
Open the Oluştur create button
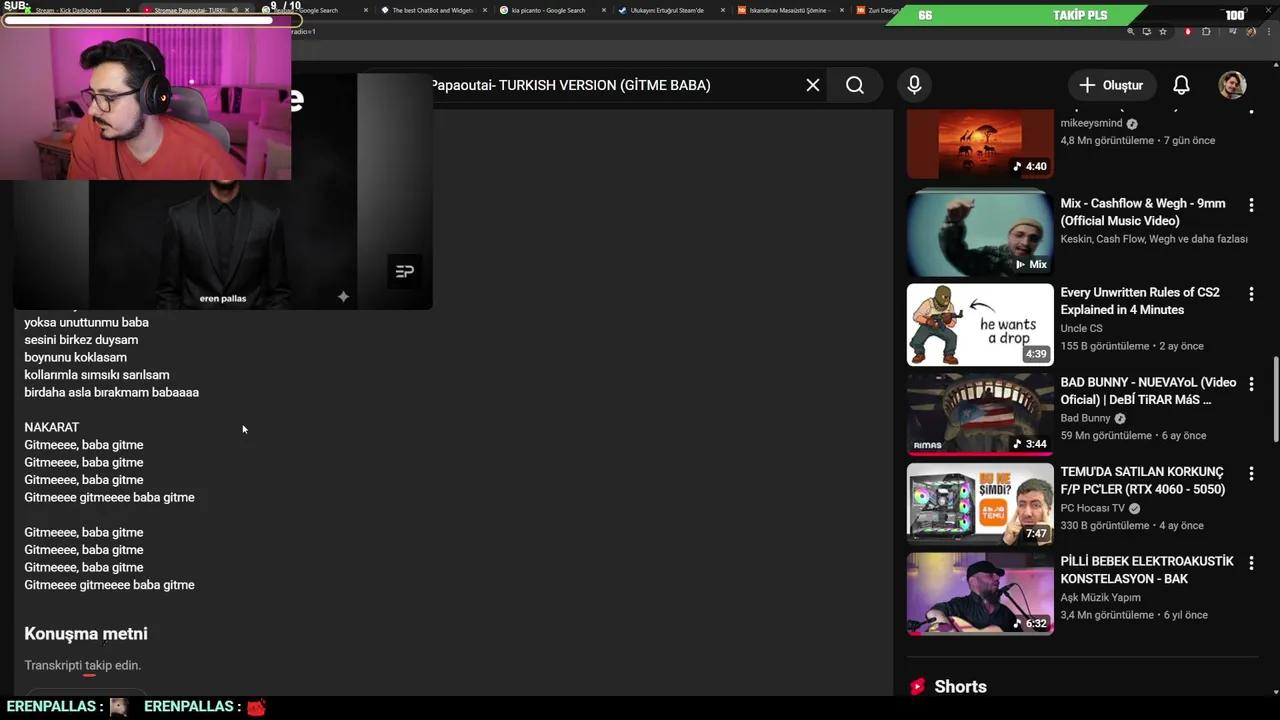(x=1112, y=85)
